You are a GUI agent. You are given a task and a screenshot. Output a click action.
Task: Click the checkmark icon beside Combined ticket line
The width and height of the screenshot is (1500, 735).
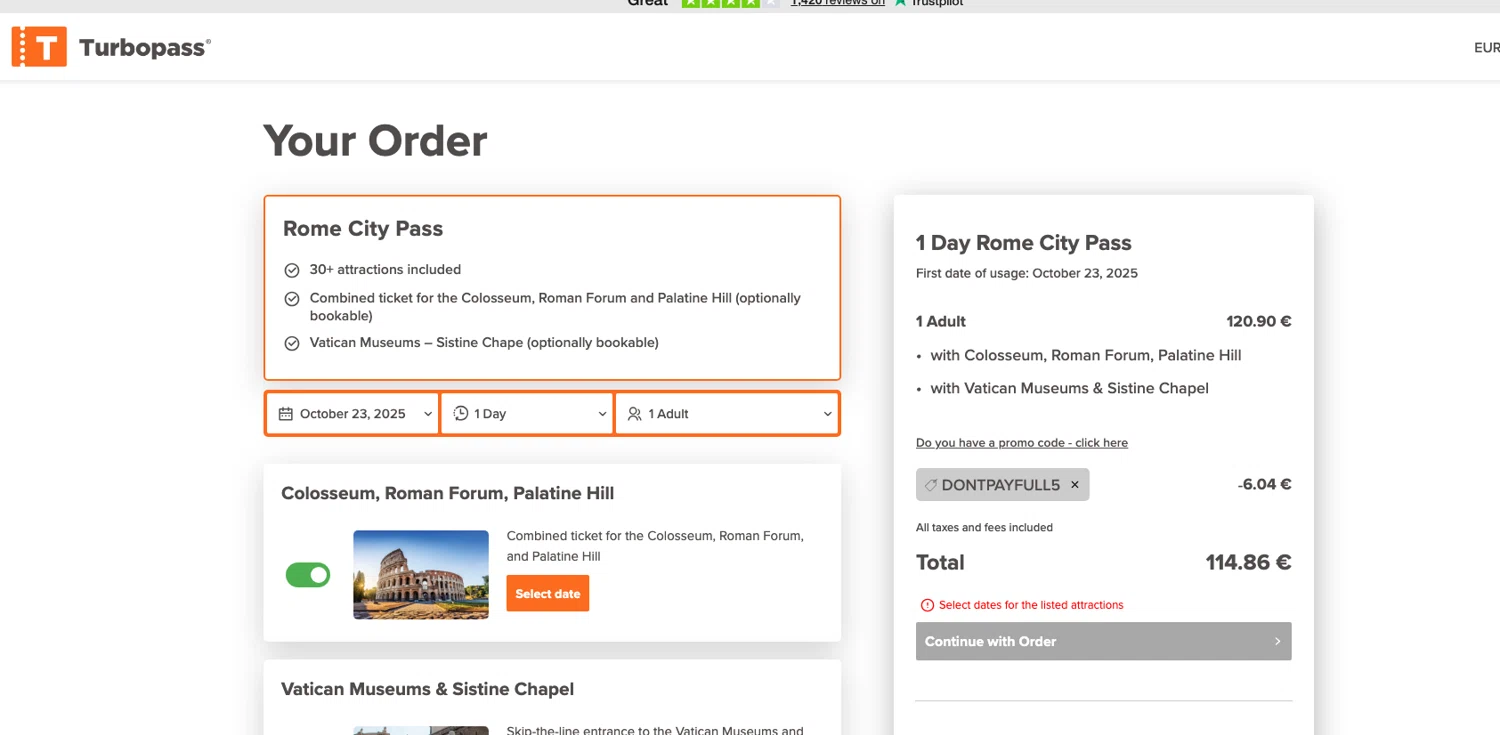coord(292,299)
